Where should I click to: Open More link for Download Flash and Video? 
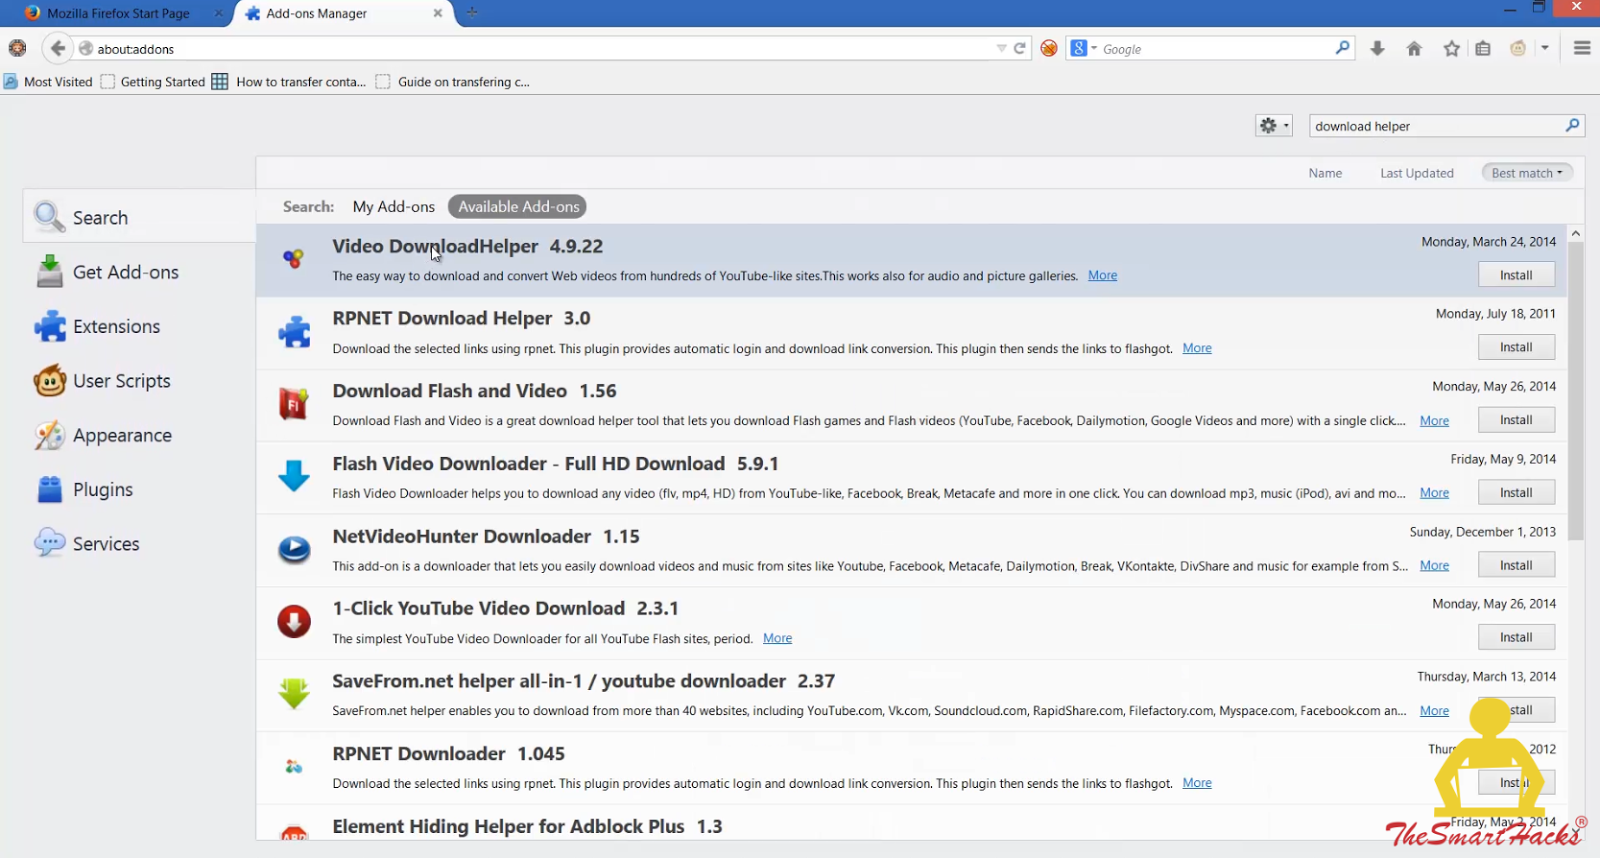(1434, 421)
